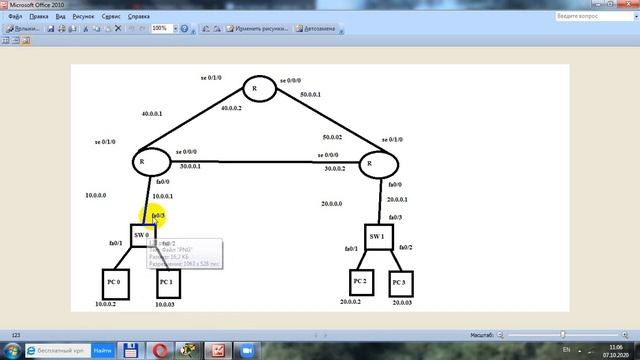Screen dimensions: 640x360
Task: Click the zoom slider handle in status bar
Action: point(563,335)
